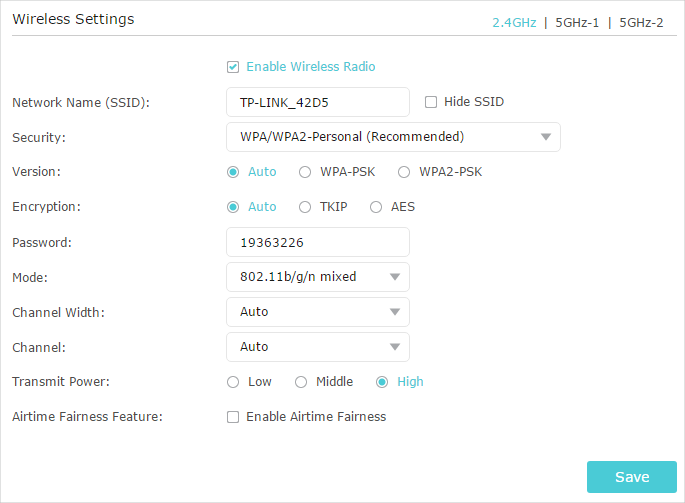Open the Security type dropdown
The width and height of the screenshot is (685, 503).
pyautogui.click(x=393, y=137)
